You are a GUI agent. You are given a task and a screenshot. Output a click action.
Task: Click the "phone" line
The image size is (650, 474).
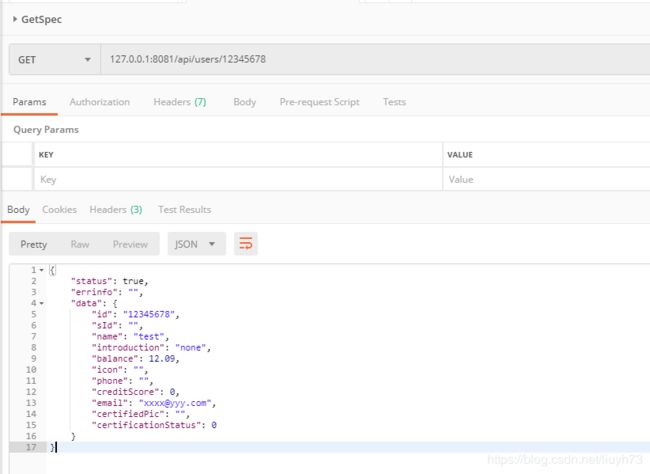122,381
